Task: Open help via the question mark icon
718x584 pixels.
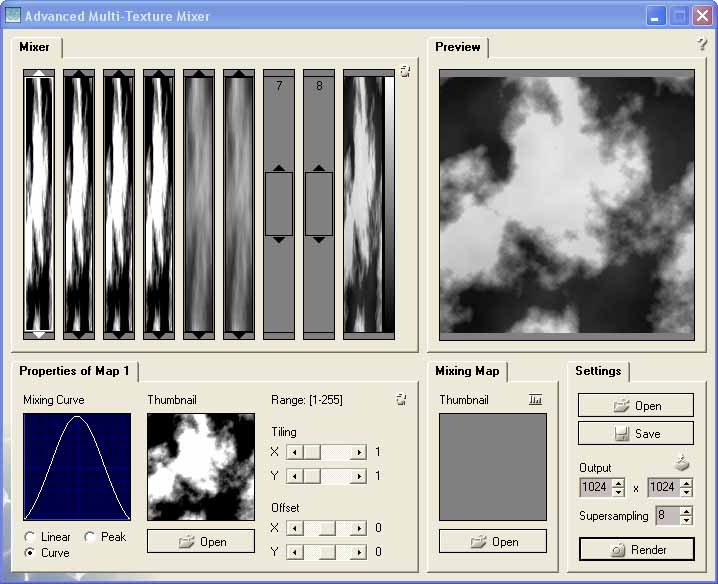Action: pos(702,45)
